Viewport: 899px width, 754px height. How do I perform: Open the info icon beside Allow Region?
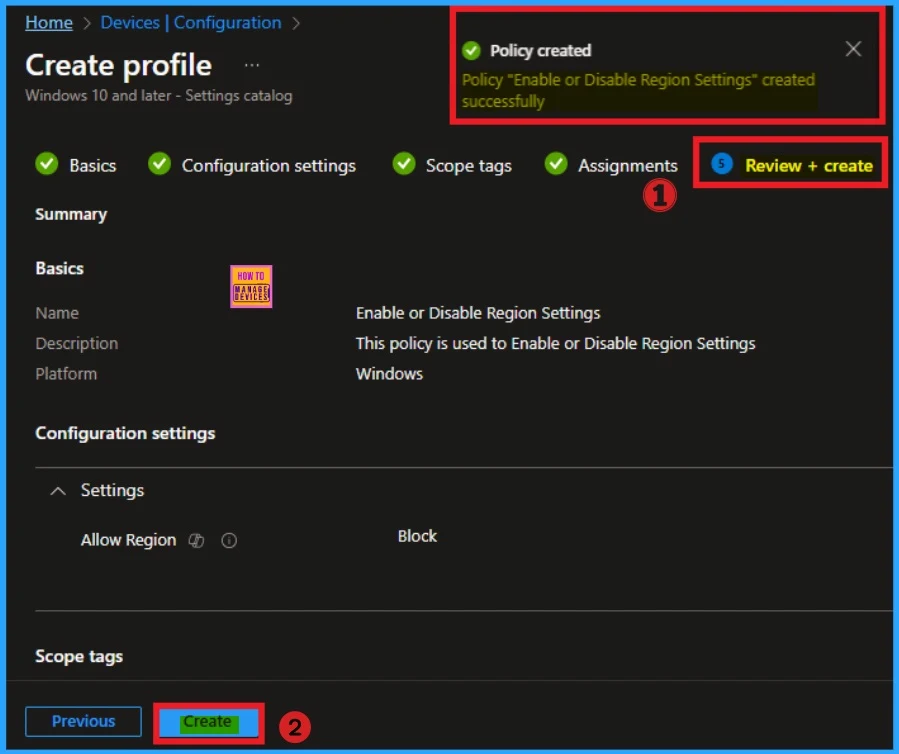tap(229, 540)
